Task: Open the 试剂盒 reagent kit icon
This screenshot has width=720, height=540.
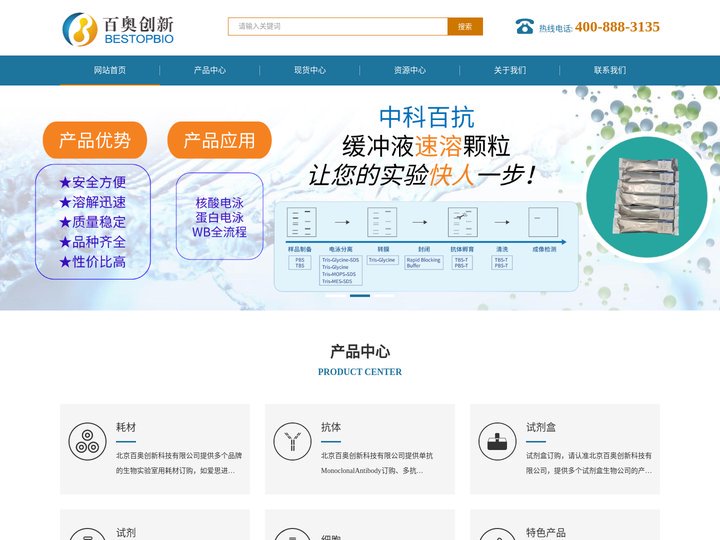Action: coord(497,441)
